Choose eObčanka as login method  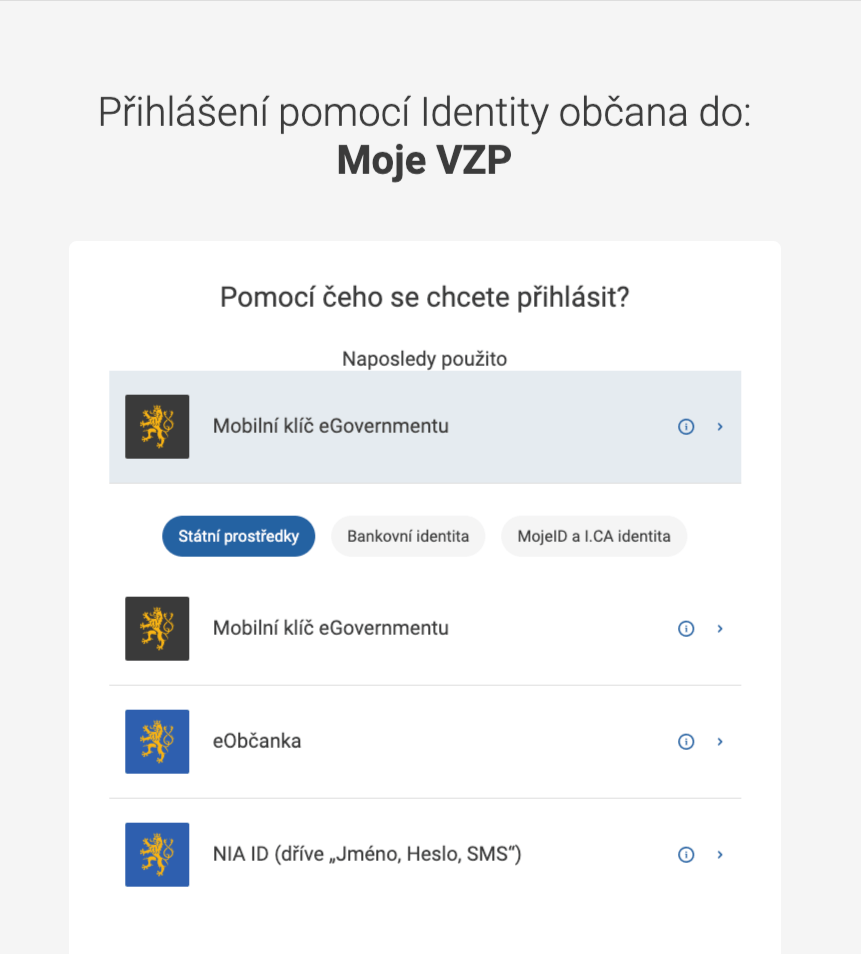pyautogui.click(x=425, y=742)
